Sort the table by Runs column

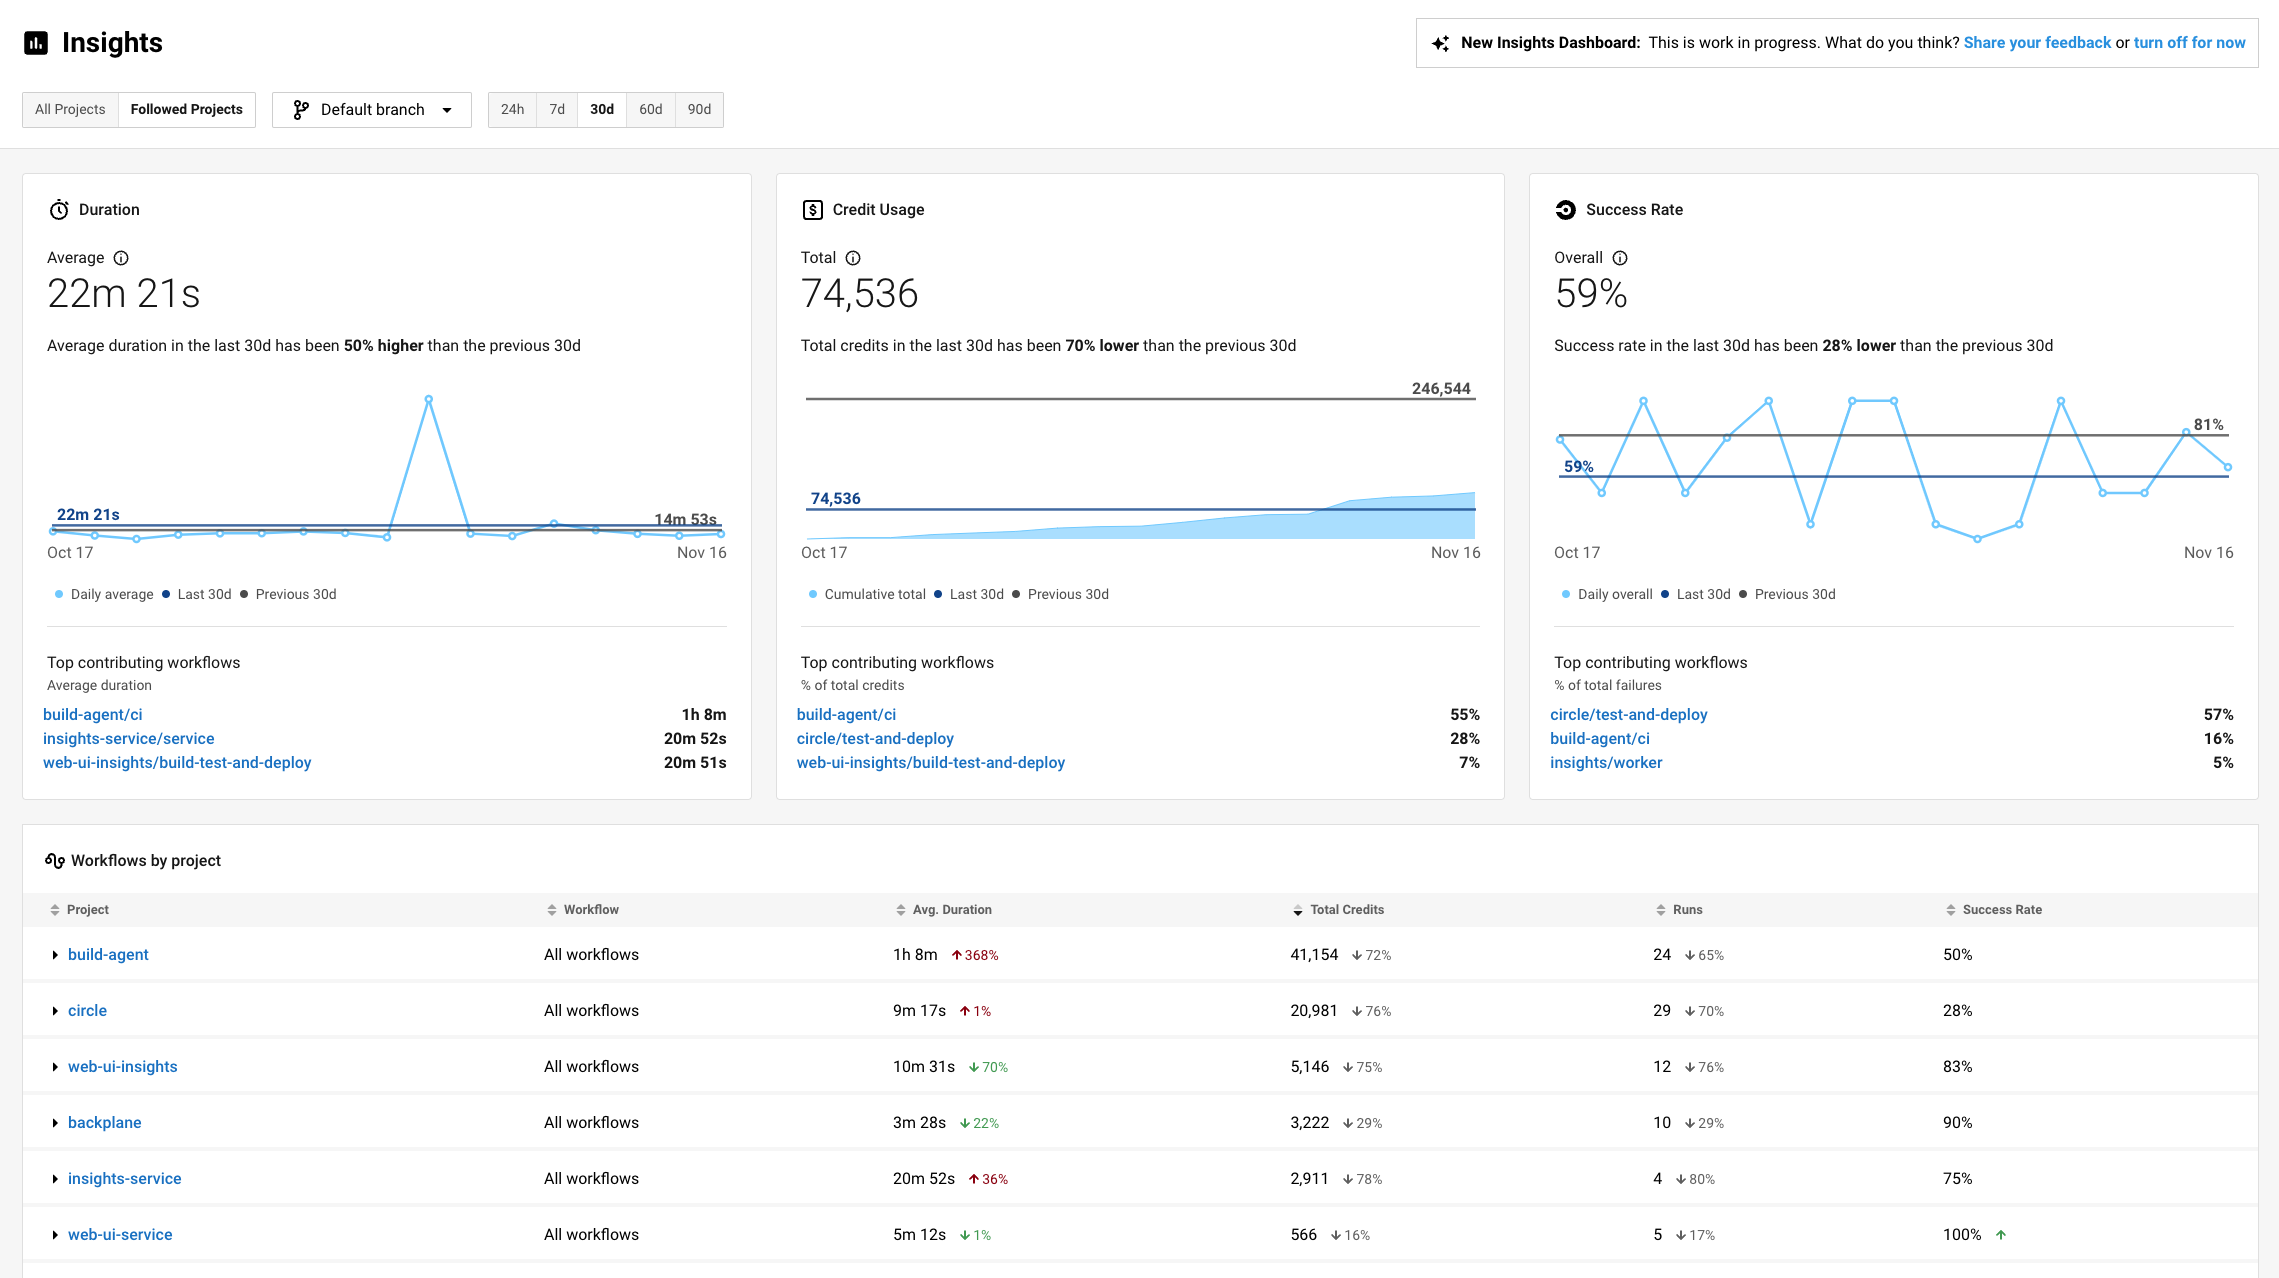coord(1679,910)
